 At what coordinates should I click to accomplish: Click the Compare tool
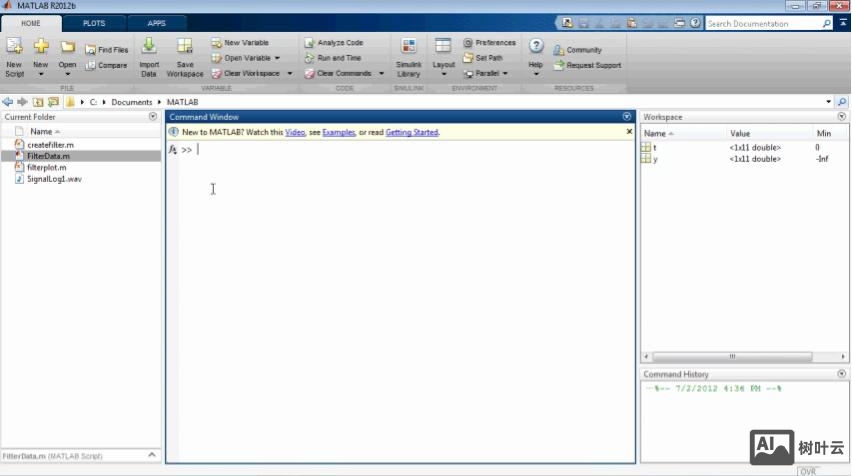[106, 65]
